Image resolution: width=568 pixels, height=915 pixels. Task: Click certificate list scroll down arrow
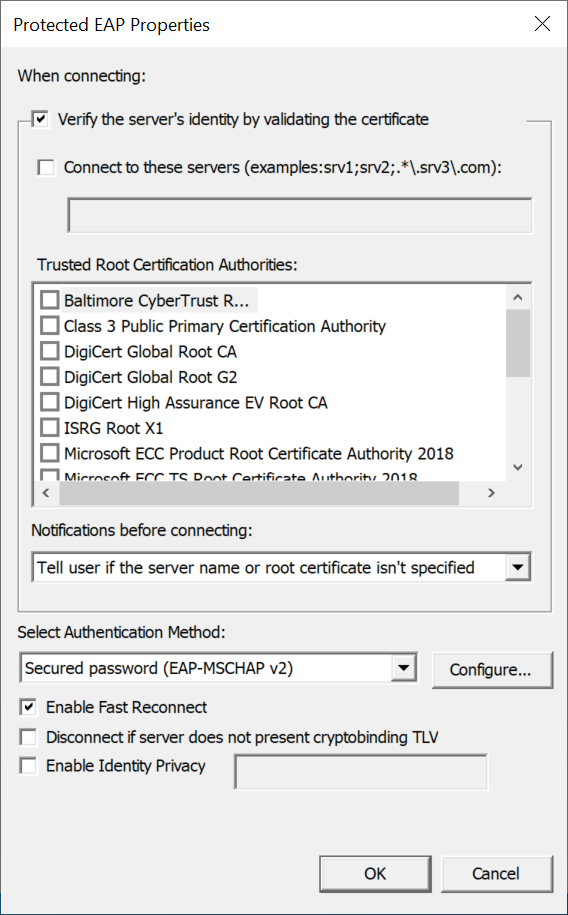pyautogui.click(x=518, y=467)
